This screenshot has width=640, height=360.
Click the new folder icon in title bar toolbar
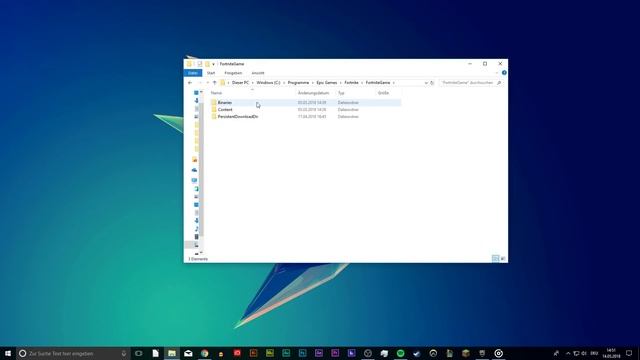tap(207, 64)
